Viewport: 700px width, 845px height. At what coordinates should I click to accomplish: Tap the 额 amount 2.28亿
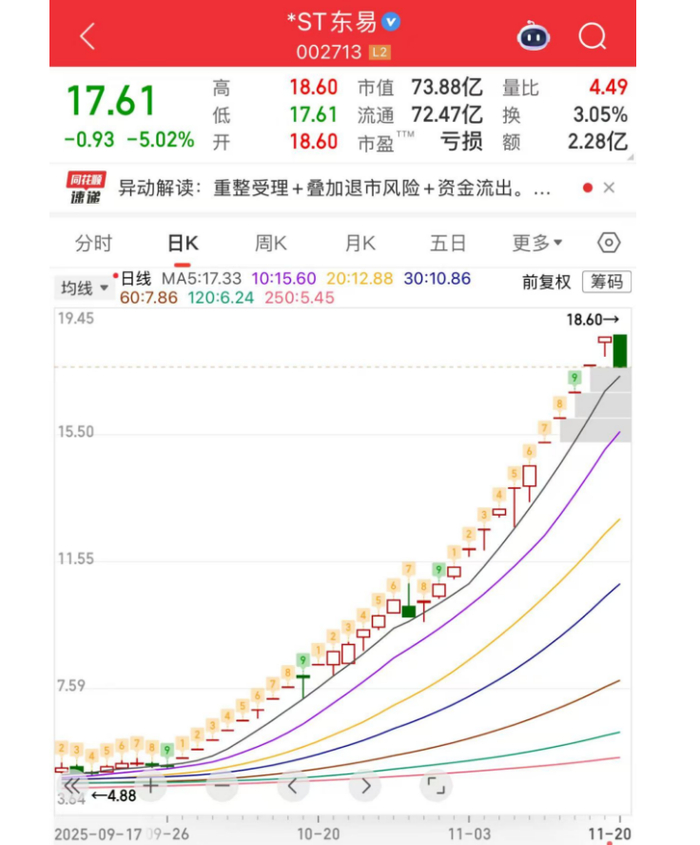[598, 142]
